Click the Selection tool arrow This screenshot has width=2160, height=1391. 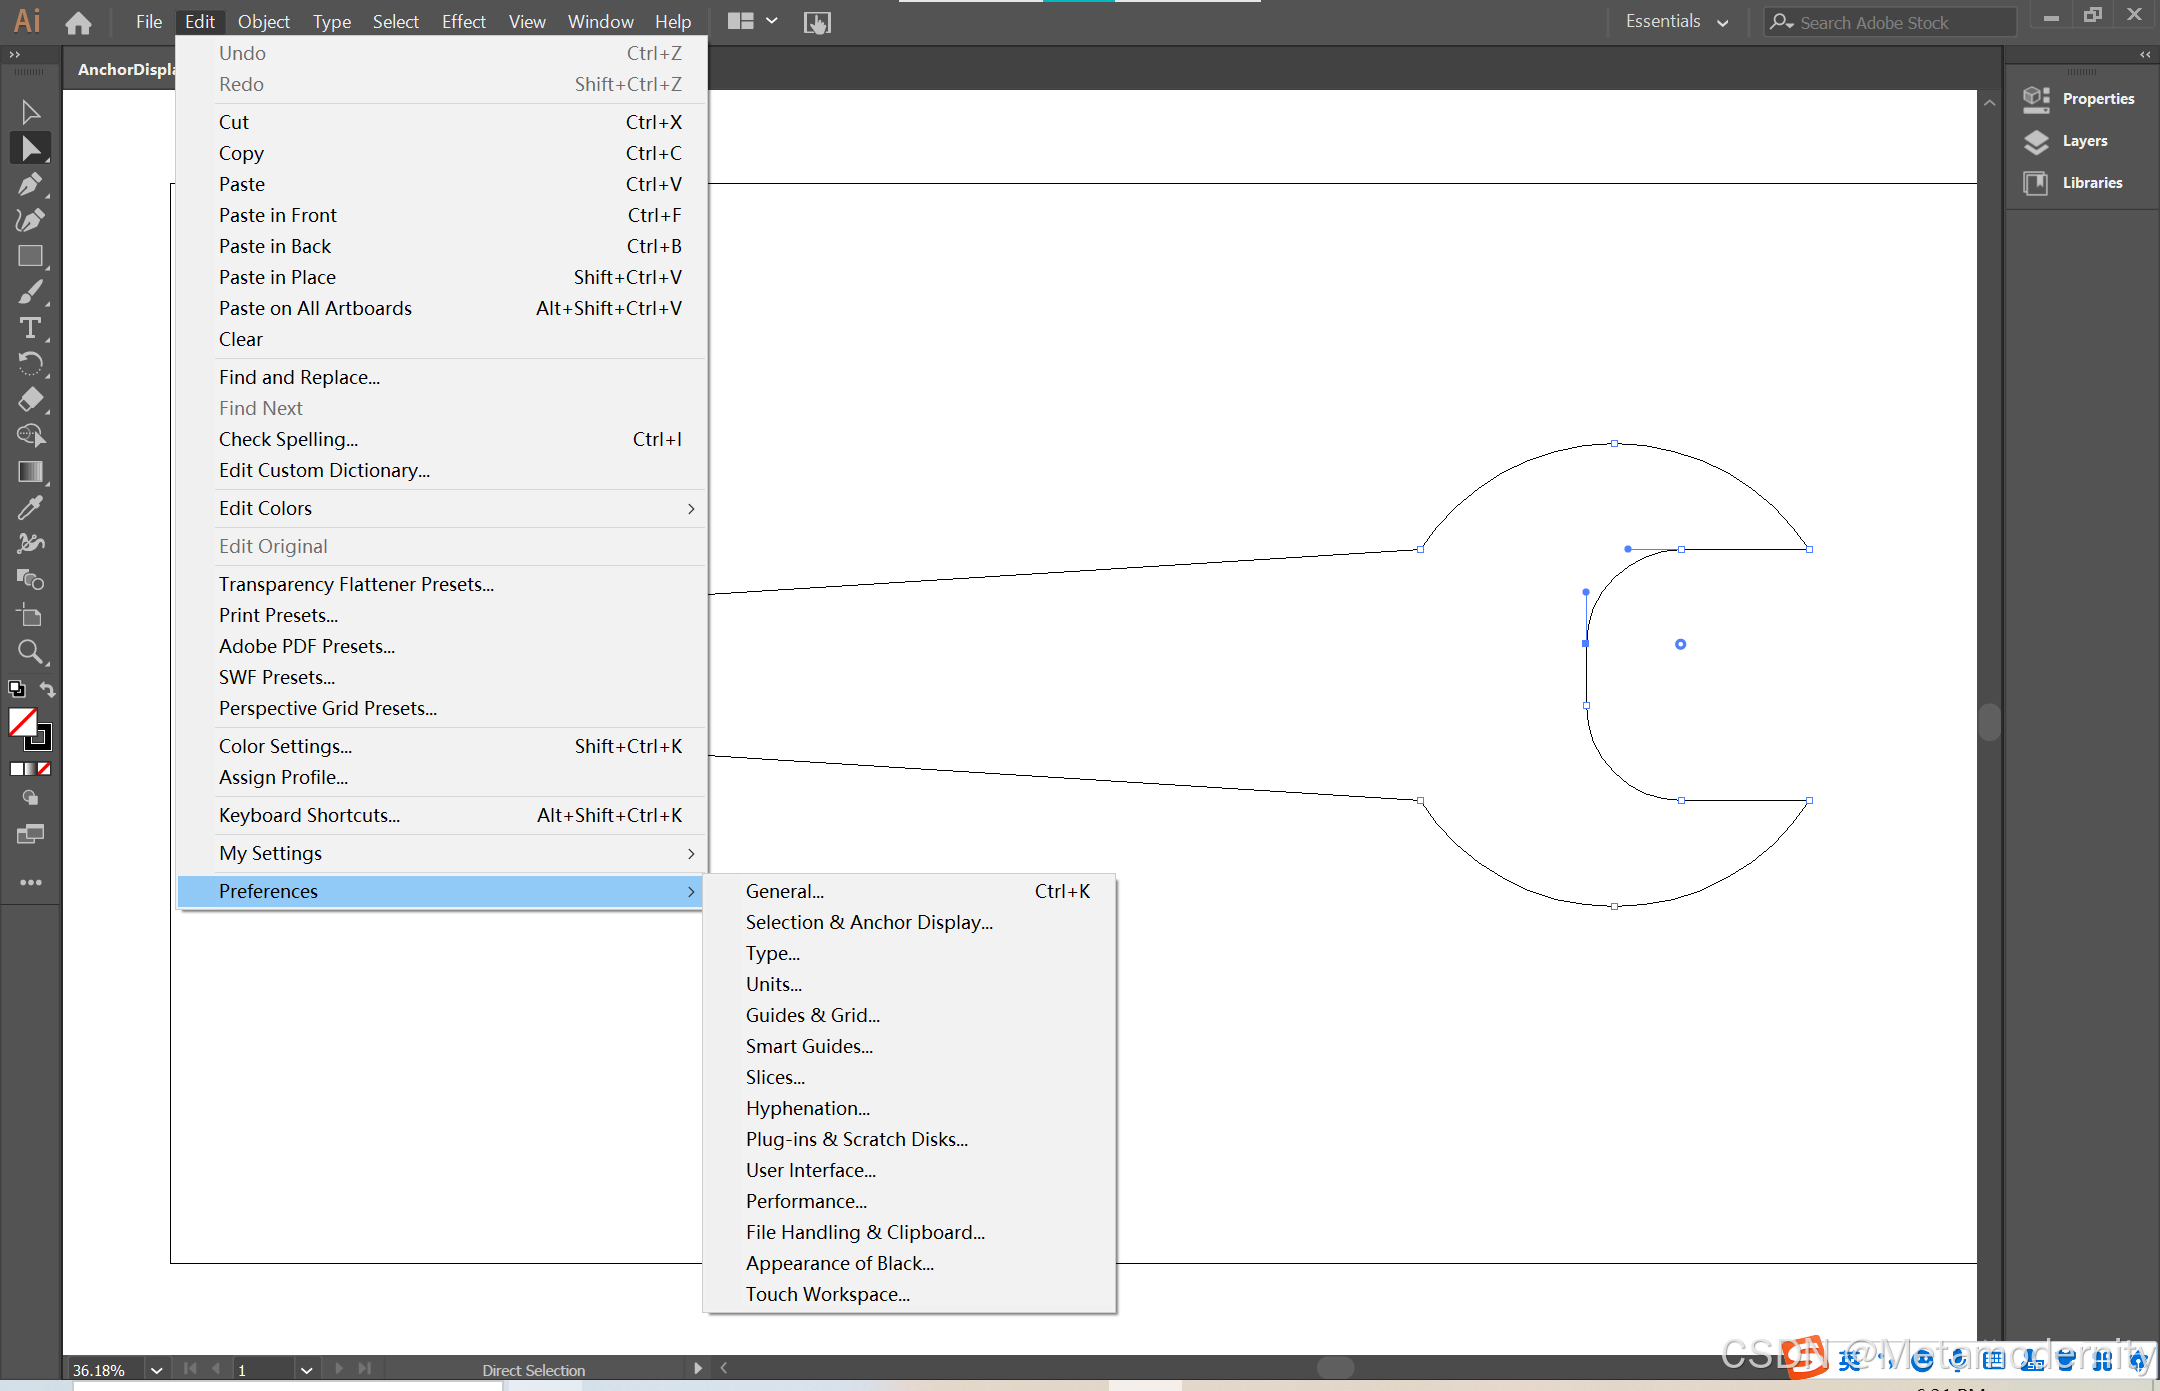click(30, 112)
